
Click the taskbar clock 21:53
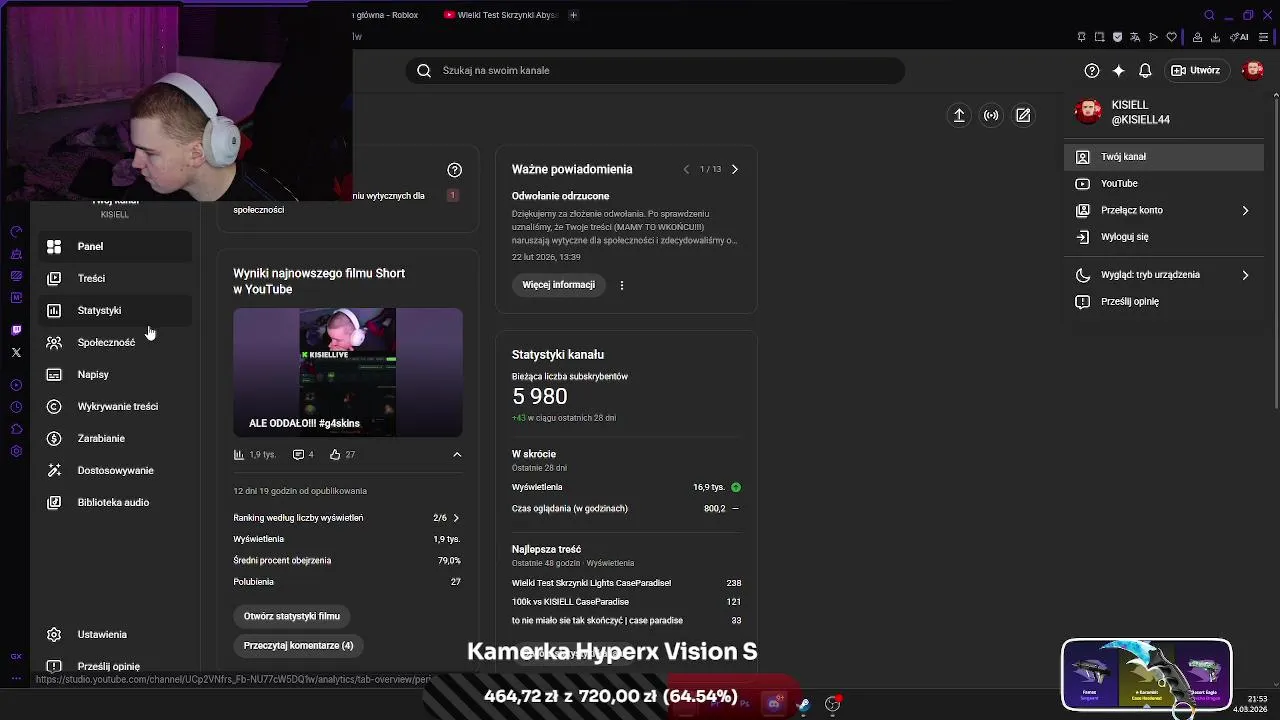(x=1257, y=699)
